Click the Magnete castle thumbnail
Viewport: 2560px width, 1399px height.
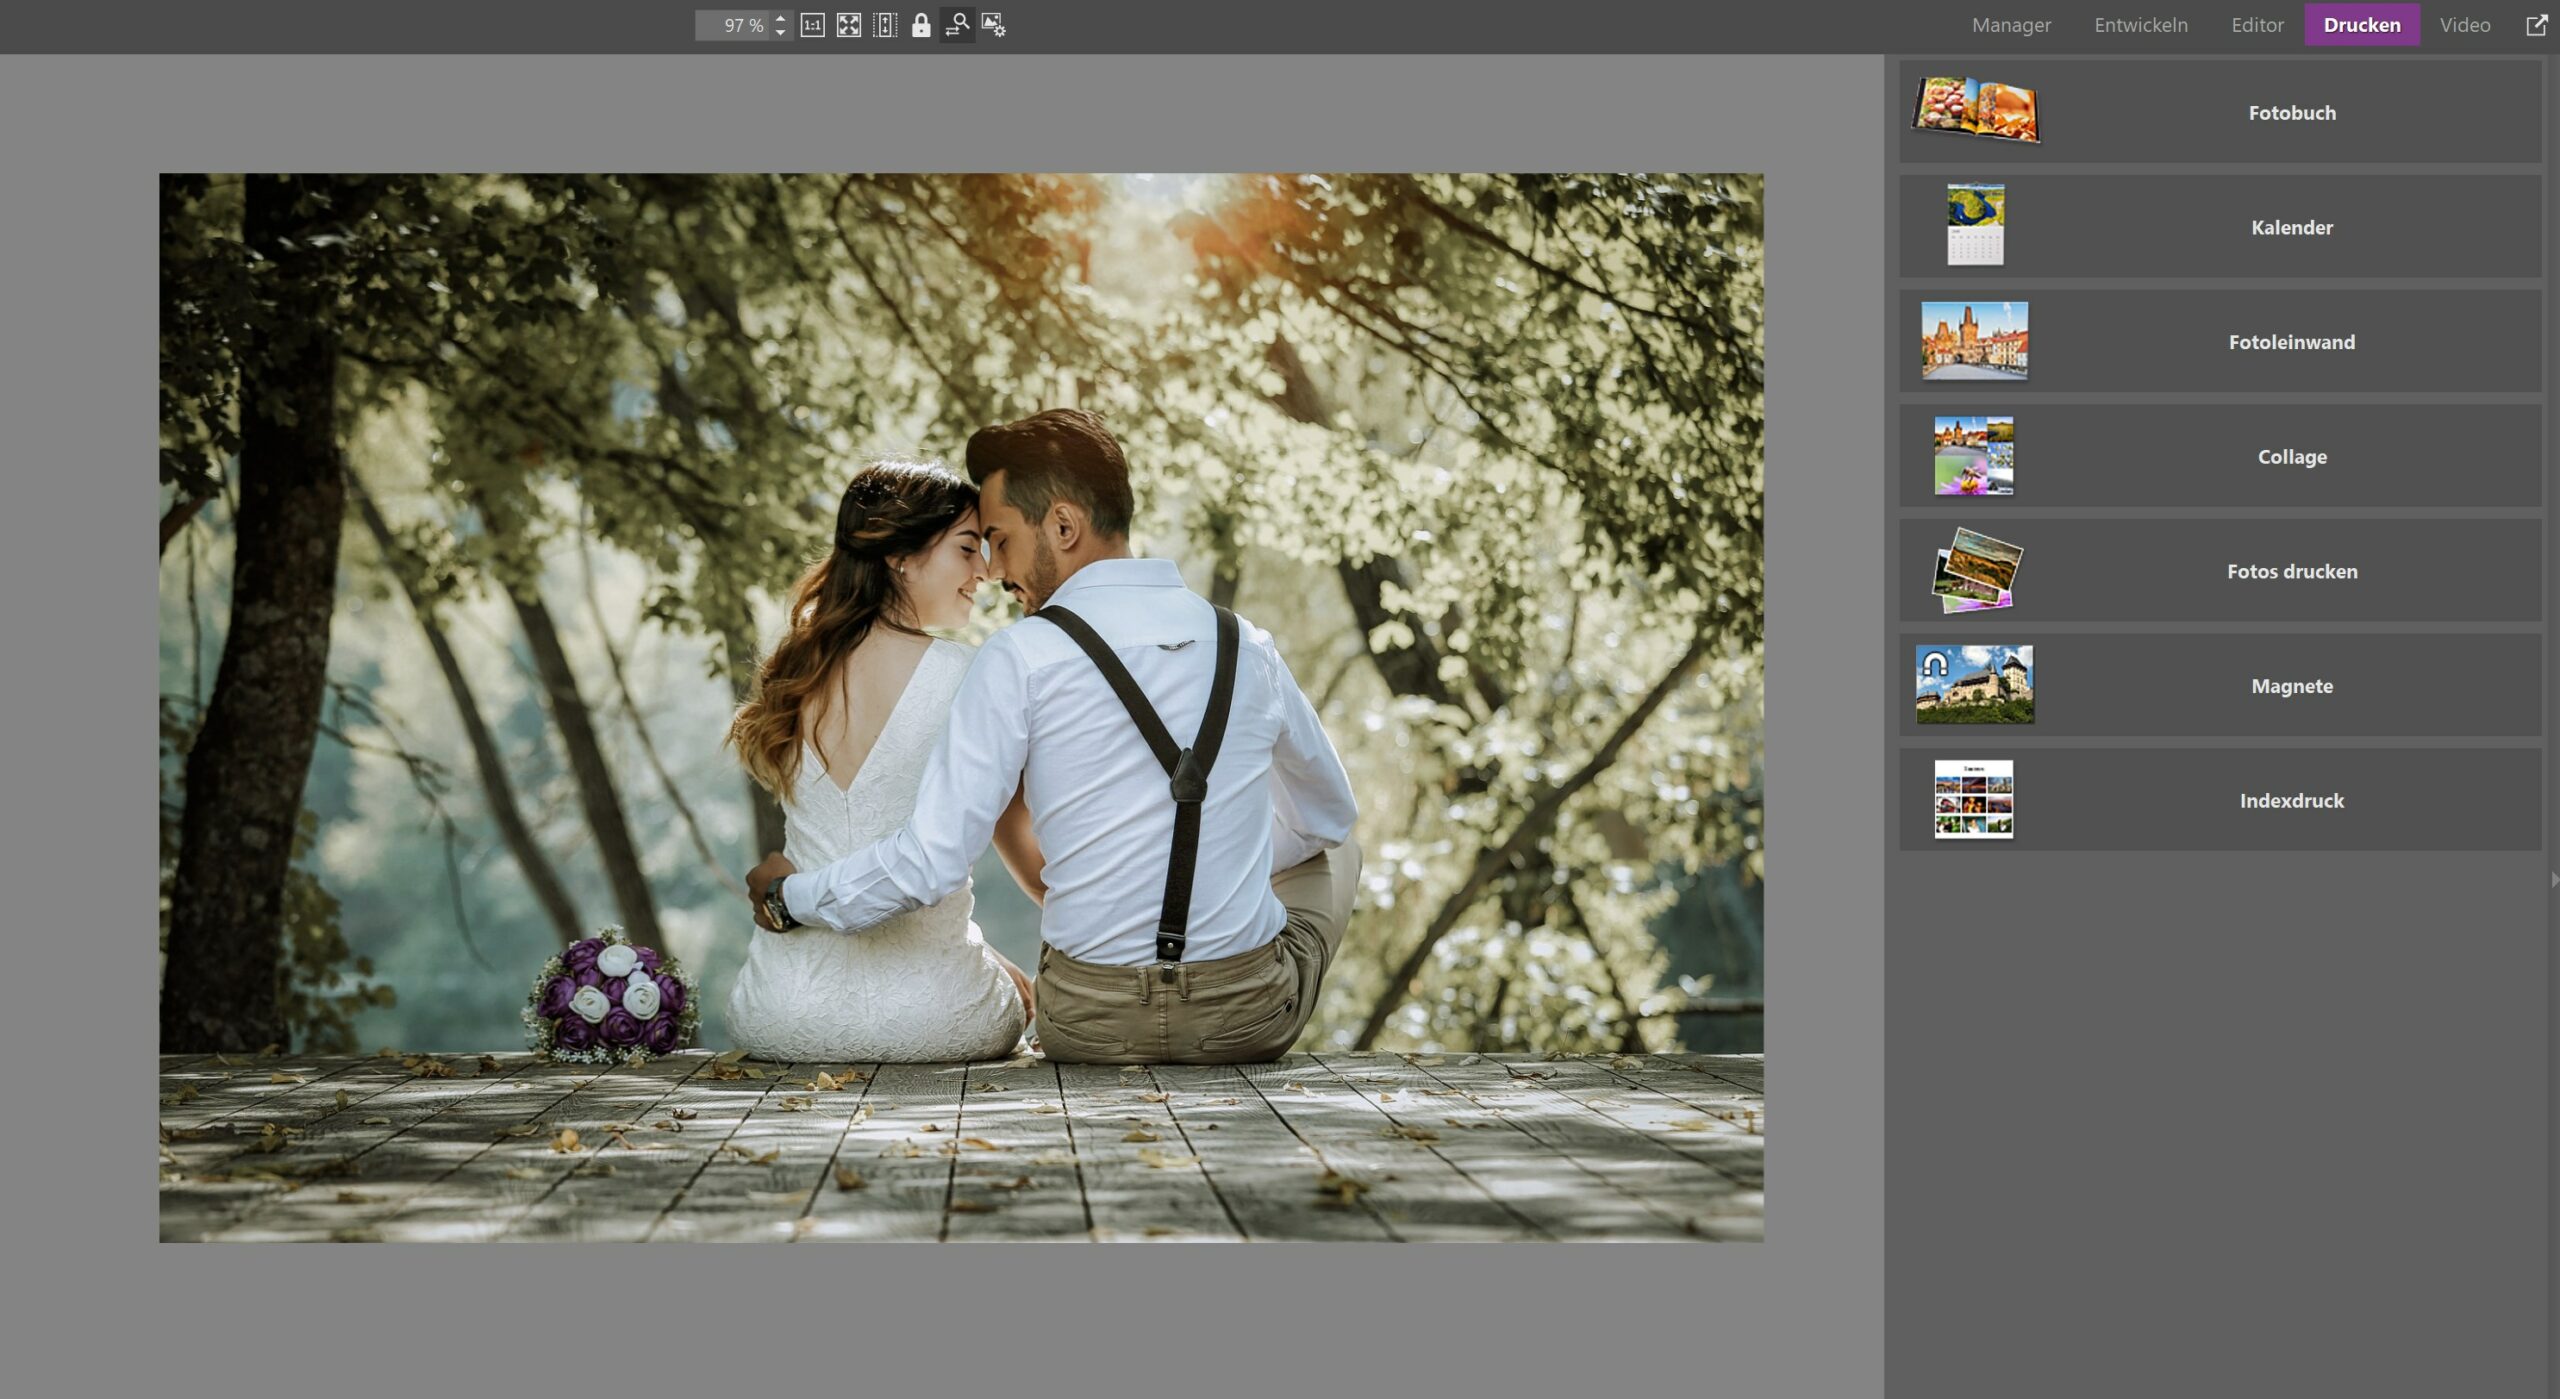click(x=1974, y=684)
